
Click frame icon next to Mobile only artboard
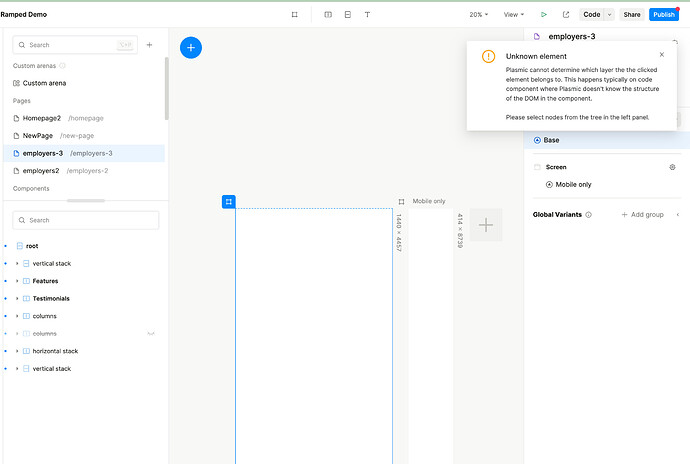401,202
